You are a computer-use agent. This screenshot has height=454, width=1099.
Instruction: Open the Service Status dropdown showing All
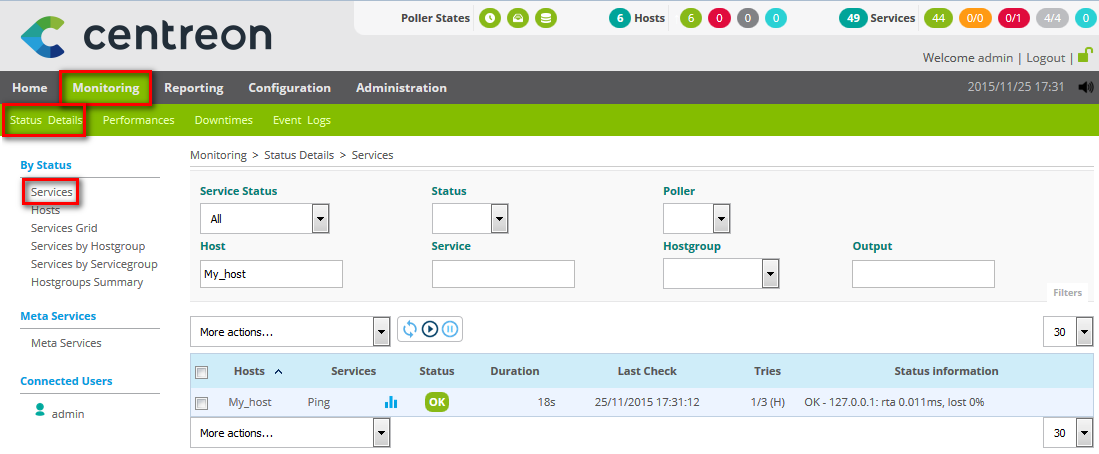click(x=264, y=219)
